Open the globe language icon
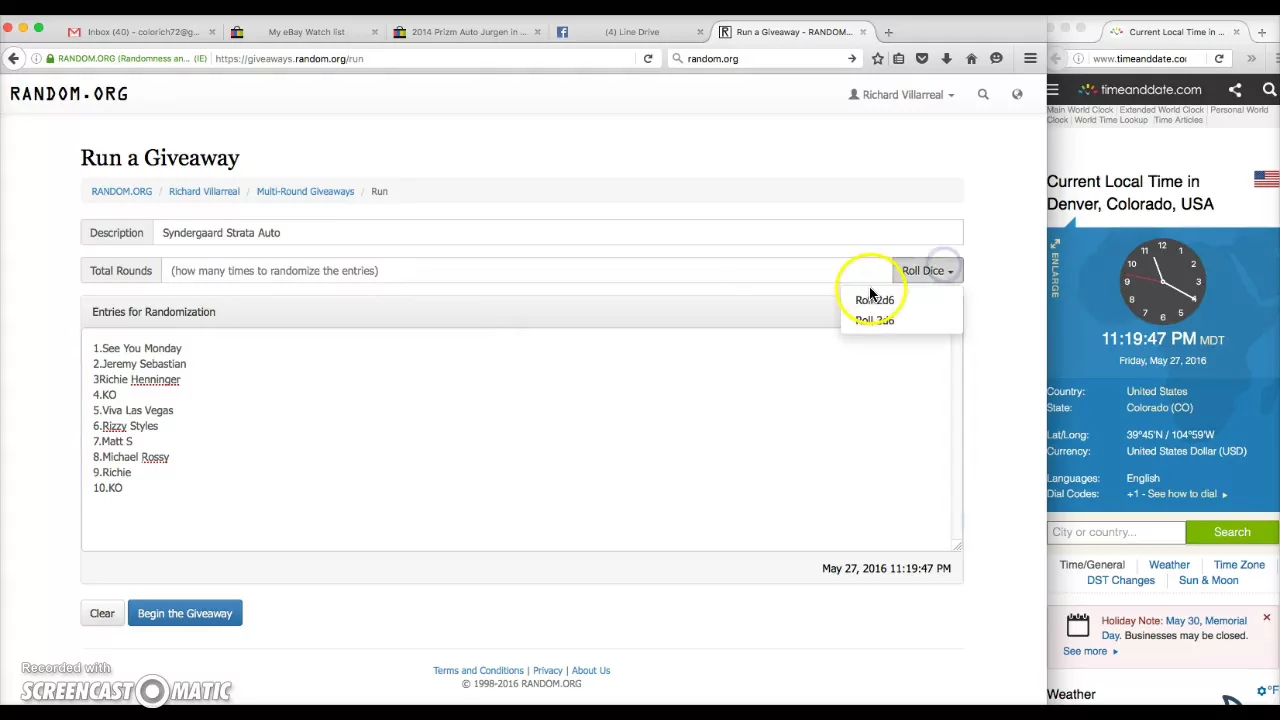The image size is (1280, 720). pyautogui.click(x=1017, y=94)
